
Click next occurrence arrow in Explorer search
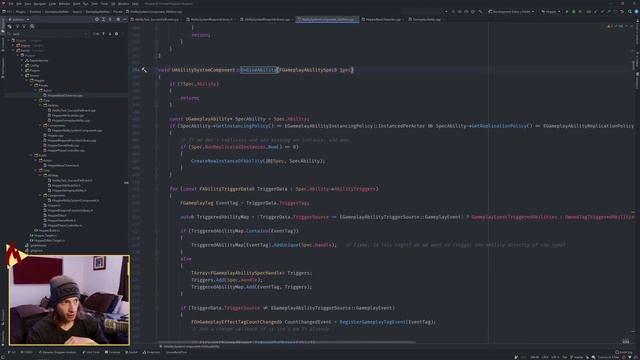click(x=110, y=34)
